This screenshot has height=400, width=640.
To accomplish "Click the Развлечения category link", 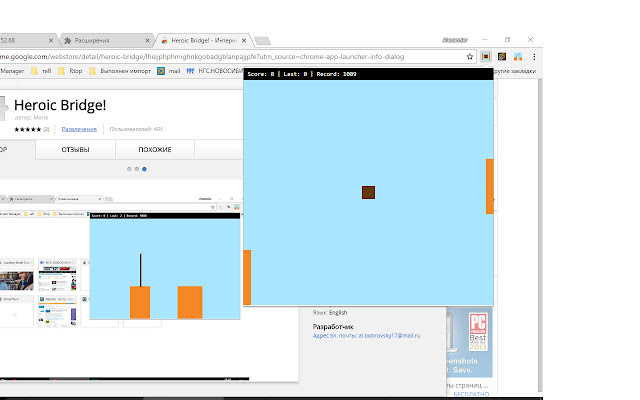I will pyautogui.click(x=79, y=129).
